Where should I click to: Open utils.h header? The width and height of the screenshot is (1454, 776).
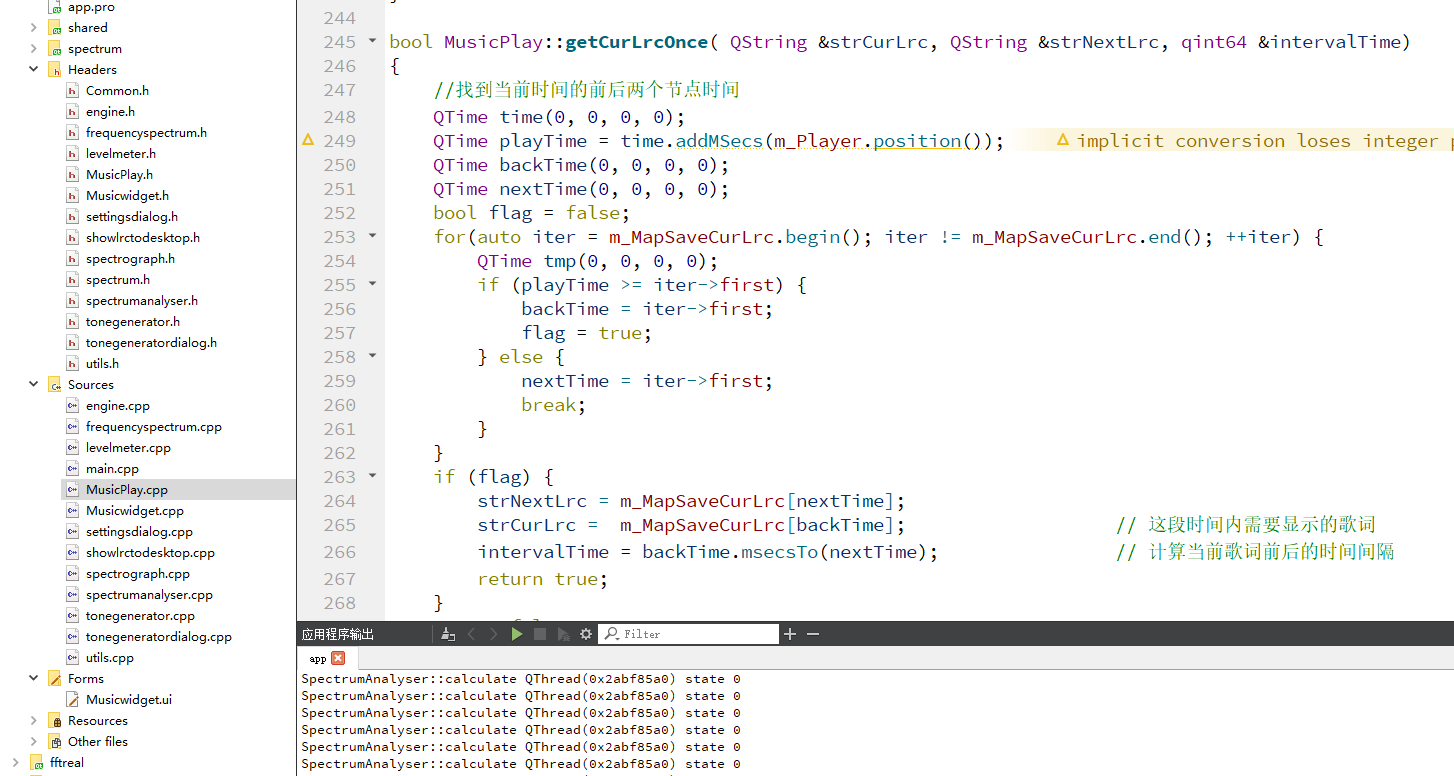pos(102,363)
